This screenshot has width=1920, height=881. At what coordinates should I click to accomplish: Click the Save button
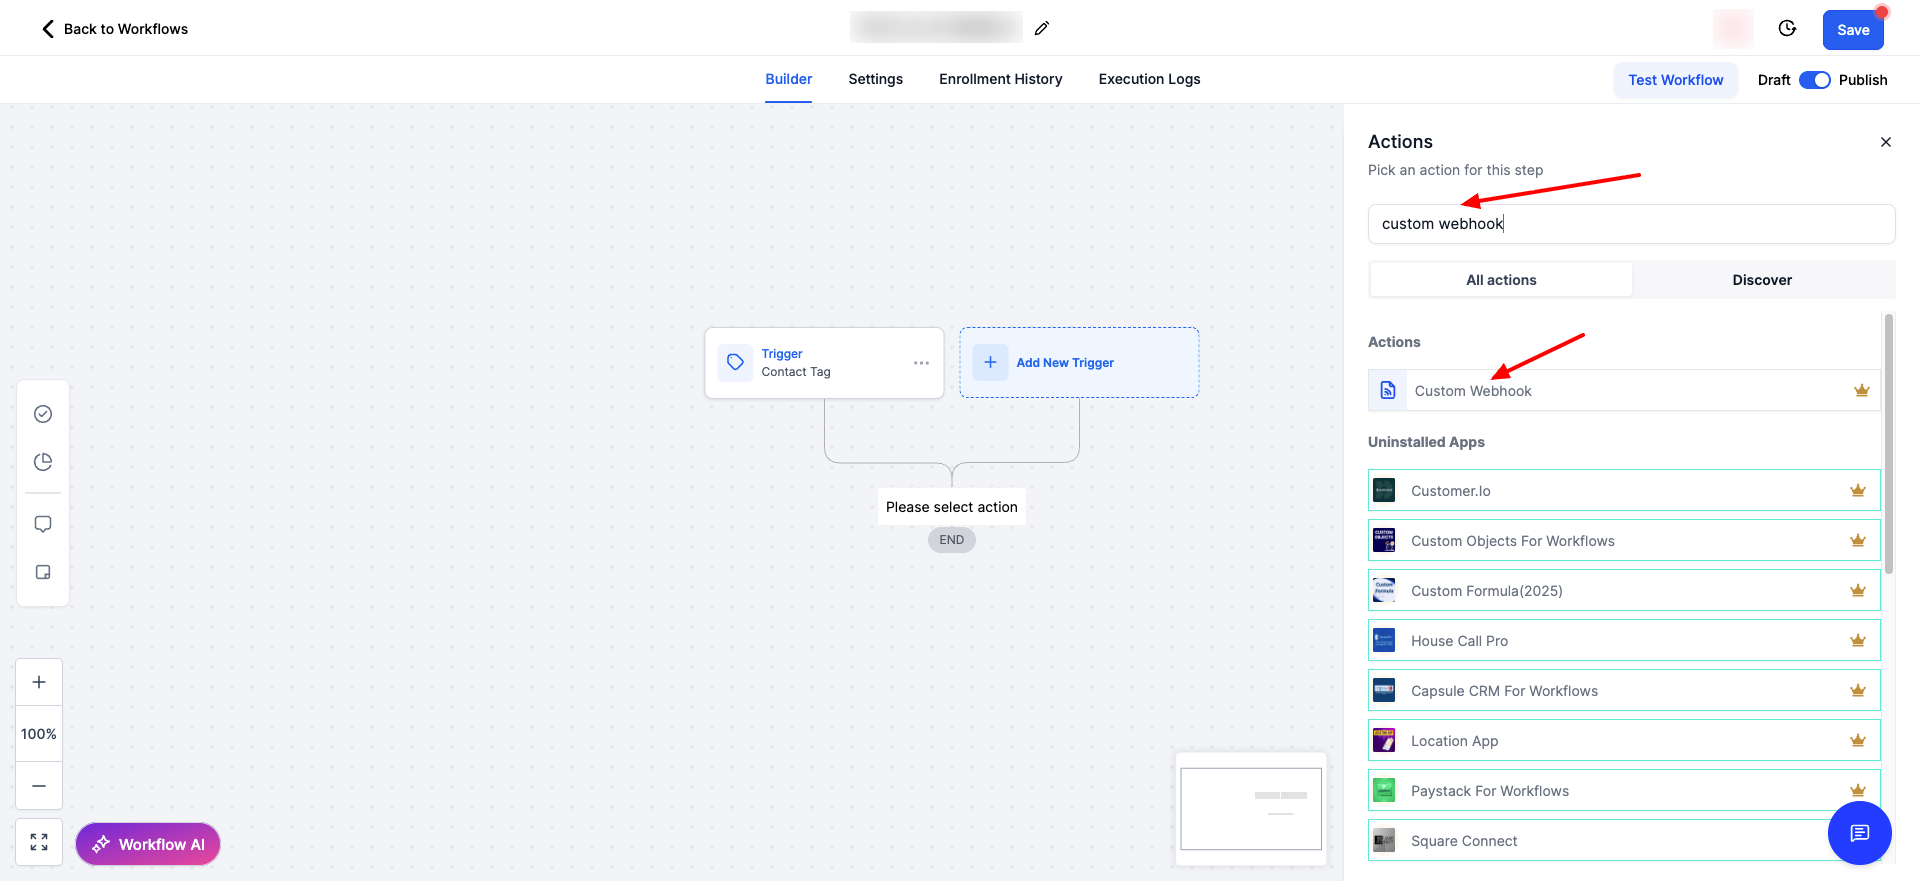click(1852, 30)
